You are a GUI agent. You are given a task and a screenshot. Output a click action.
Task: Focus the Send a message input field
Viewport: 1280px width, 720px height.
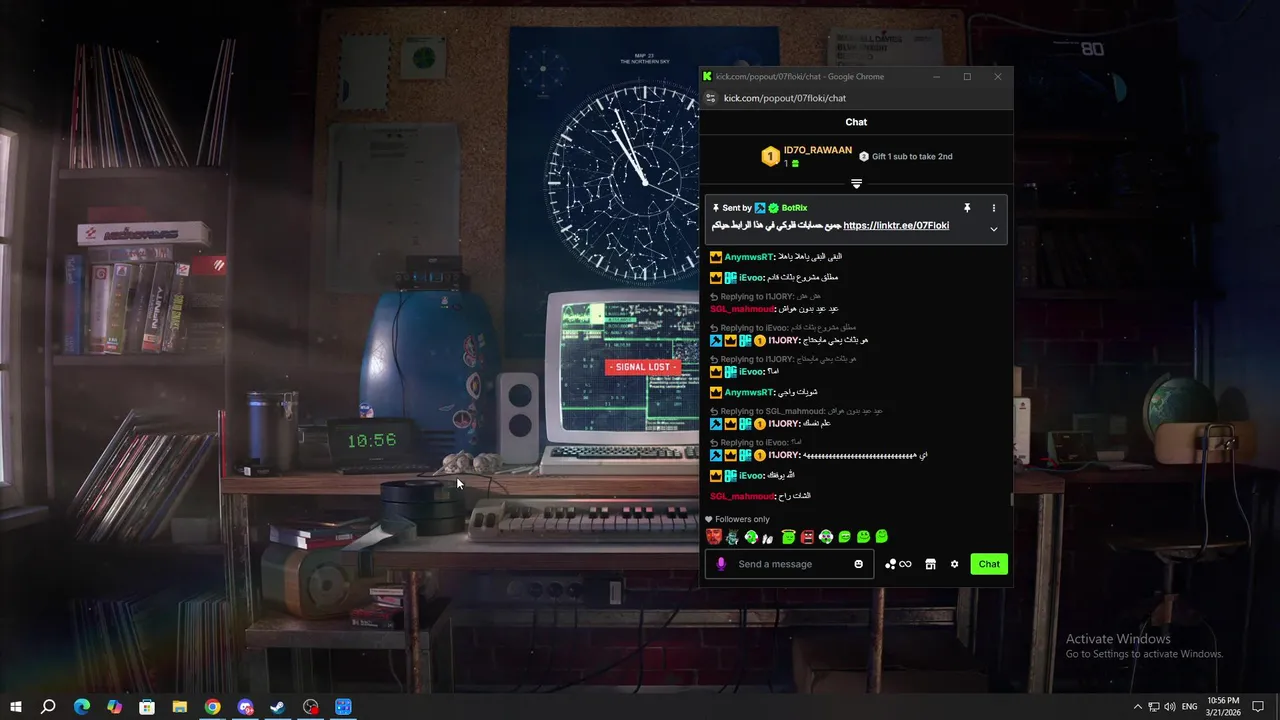coord(790,564)
